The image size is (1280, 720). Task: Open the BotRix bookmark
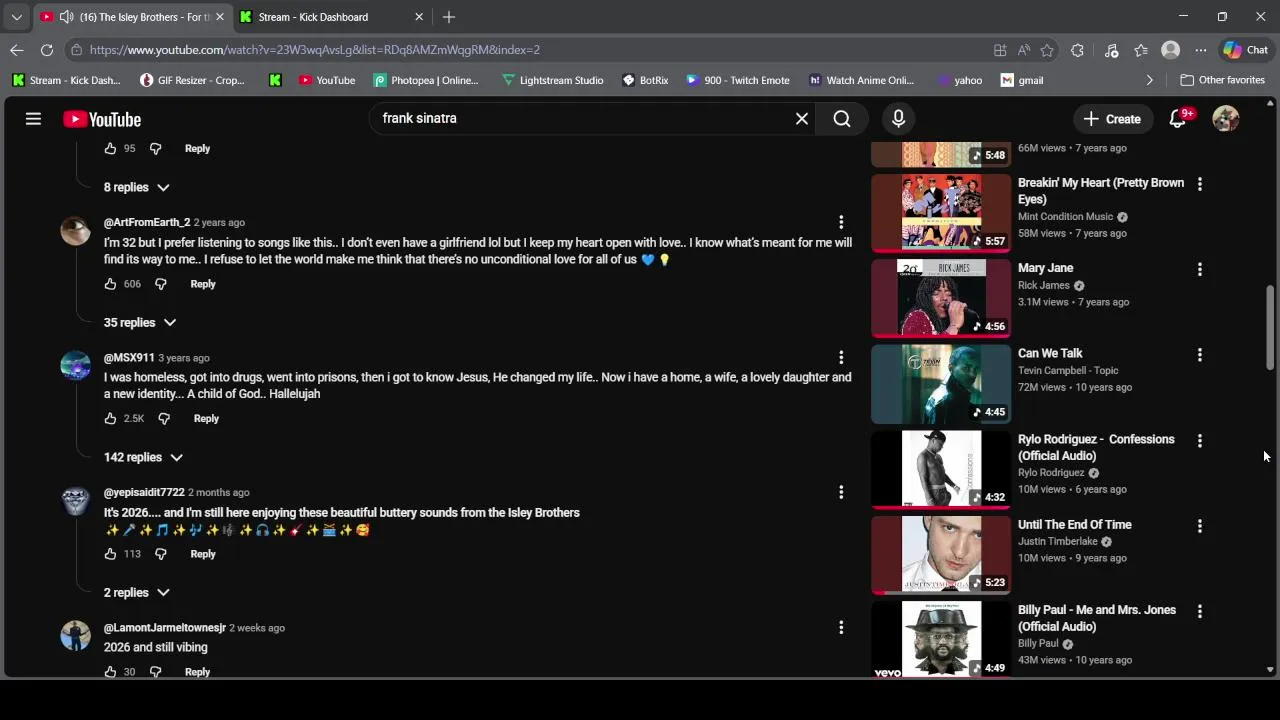[x=644, y=80]
